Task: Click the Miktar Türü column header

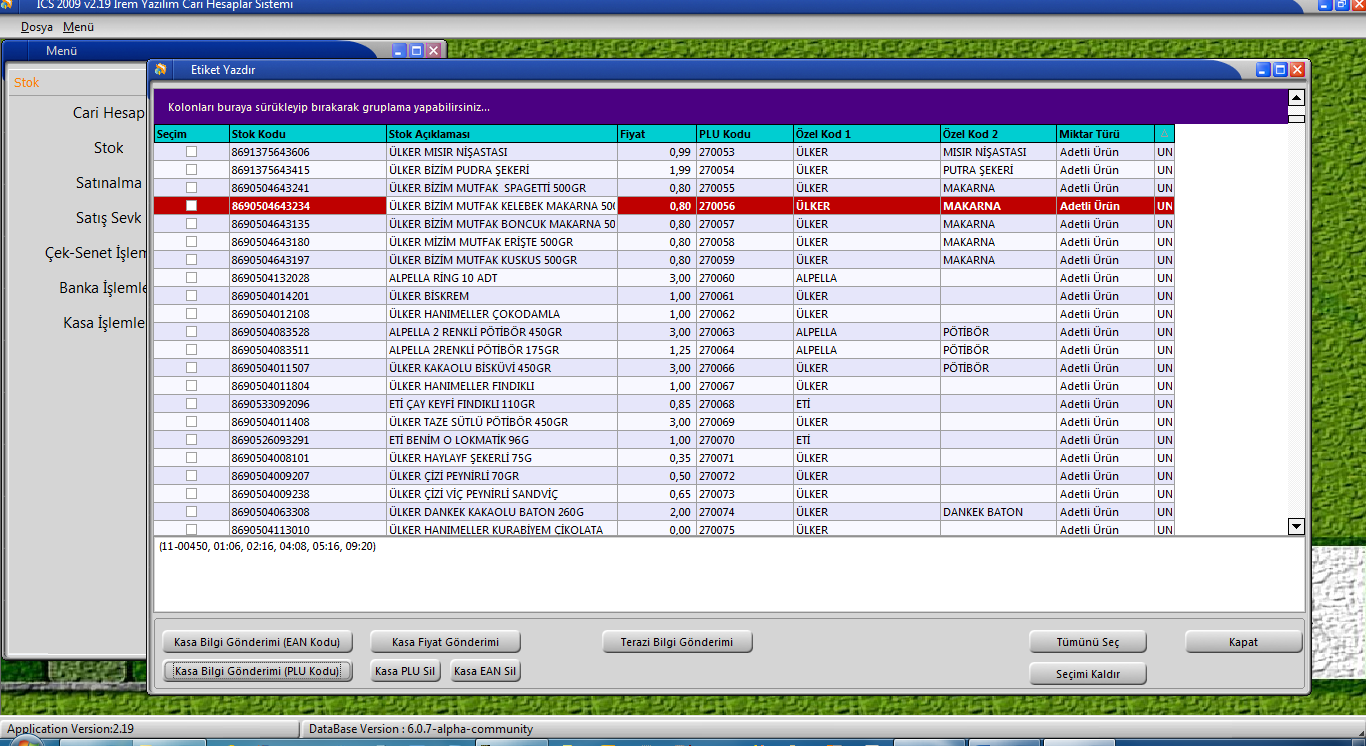Action: [x=1105, y=134]
